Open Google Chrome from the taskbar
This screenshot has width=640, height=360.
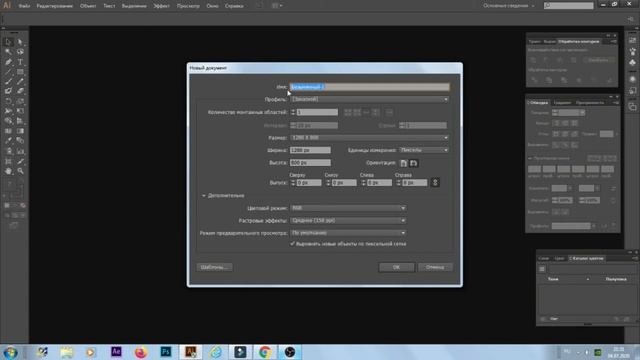[x=265, y=352]
